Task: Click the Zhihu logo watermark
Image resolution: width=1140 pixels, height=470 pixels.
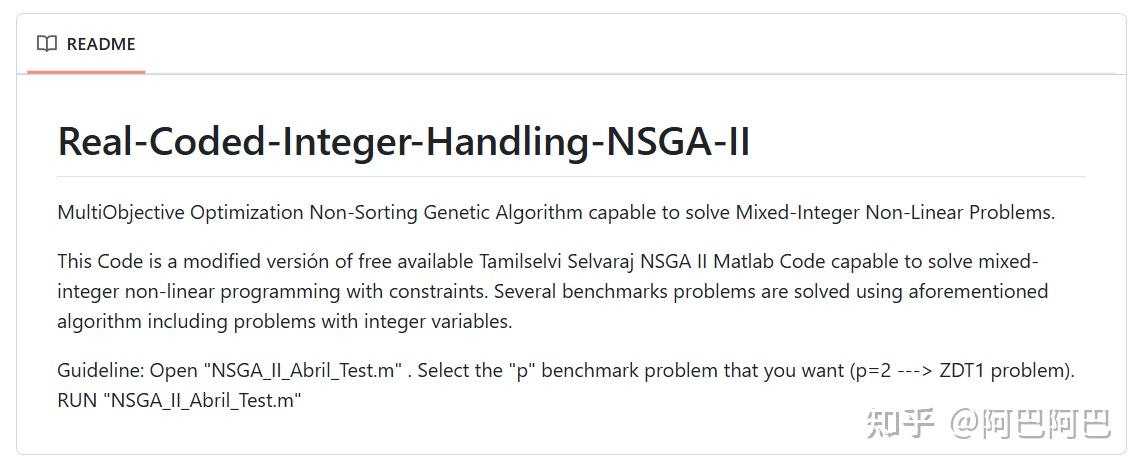Action: 900,423
